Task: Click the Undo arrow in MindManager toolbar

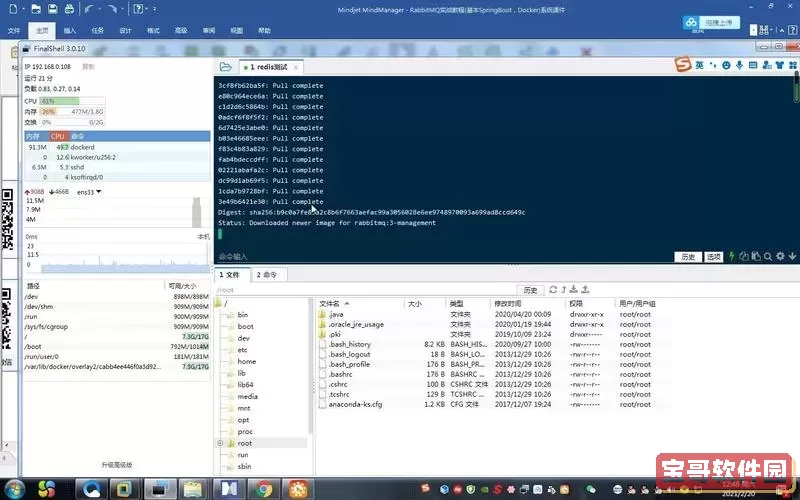Action: [x=89, y=9]
